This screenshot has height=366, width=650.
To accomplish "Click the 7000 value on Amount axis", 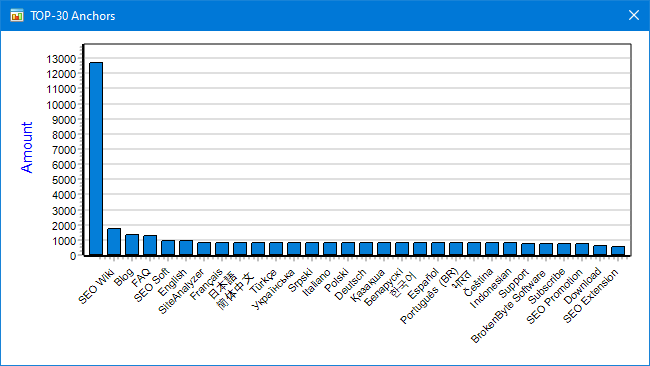I will coord(64,150).
